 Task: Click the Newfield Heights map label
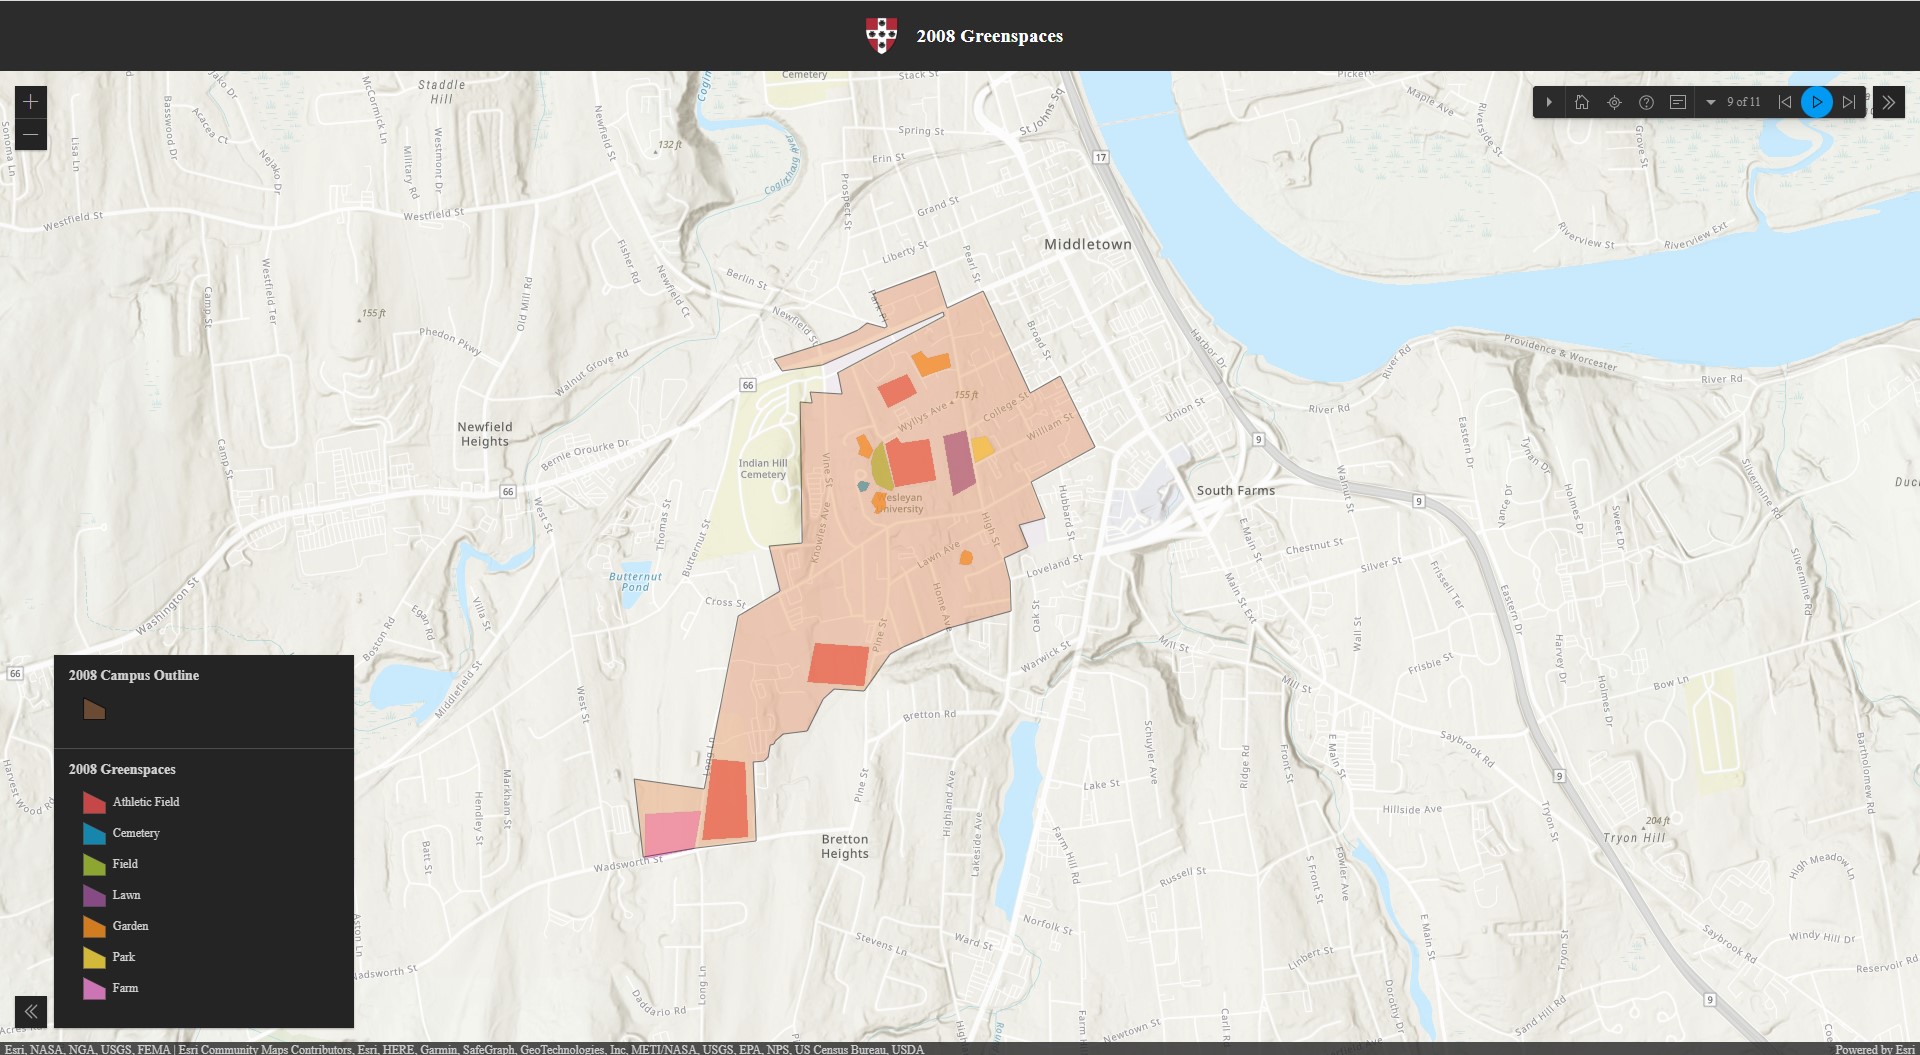coord(485,434)
